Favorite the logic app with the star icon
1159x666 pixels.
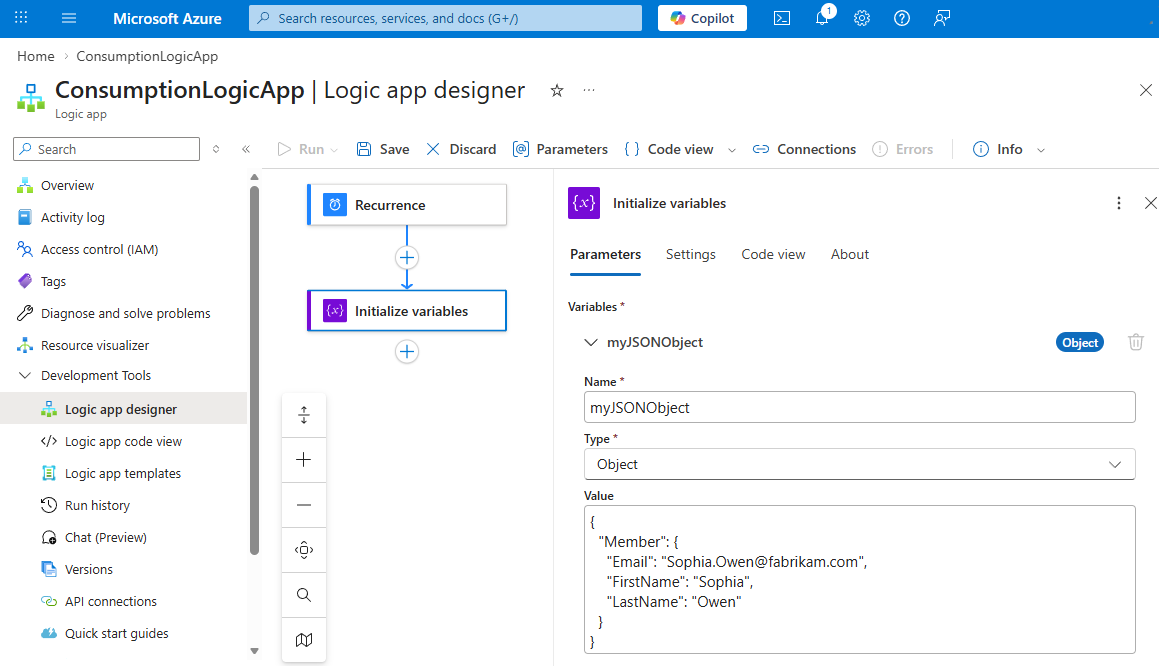point(557,90)
